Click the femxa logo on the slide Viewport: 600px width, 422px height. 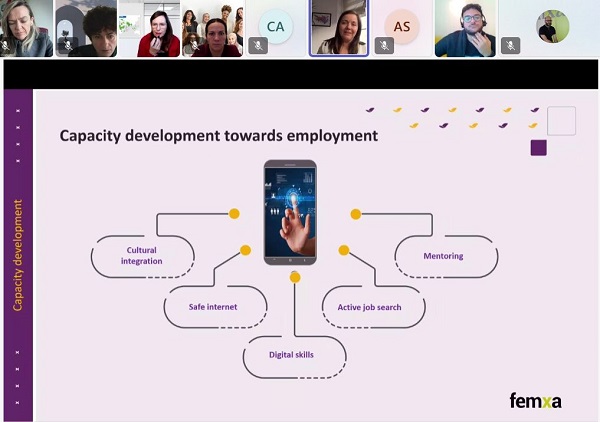pos(535,401)
